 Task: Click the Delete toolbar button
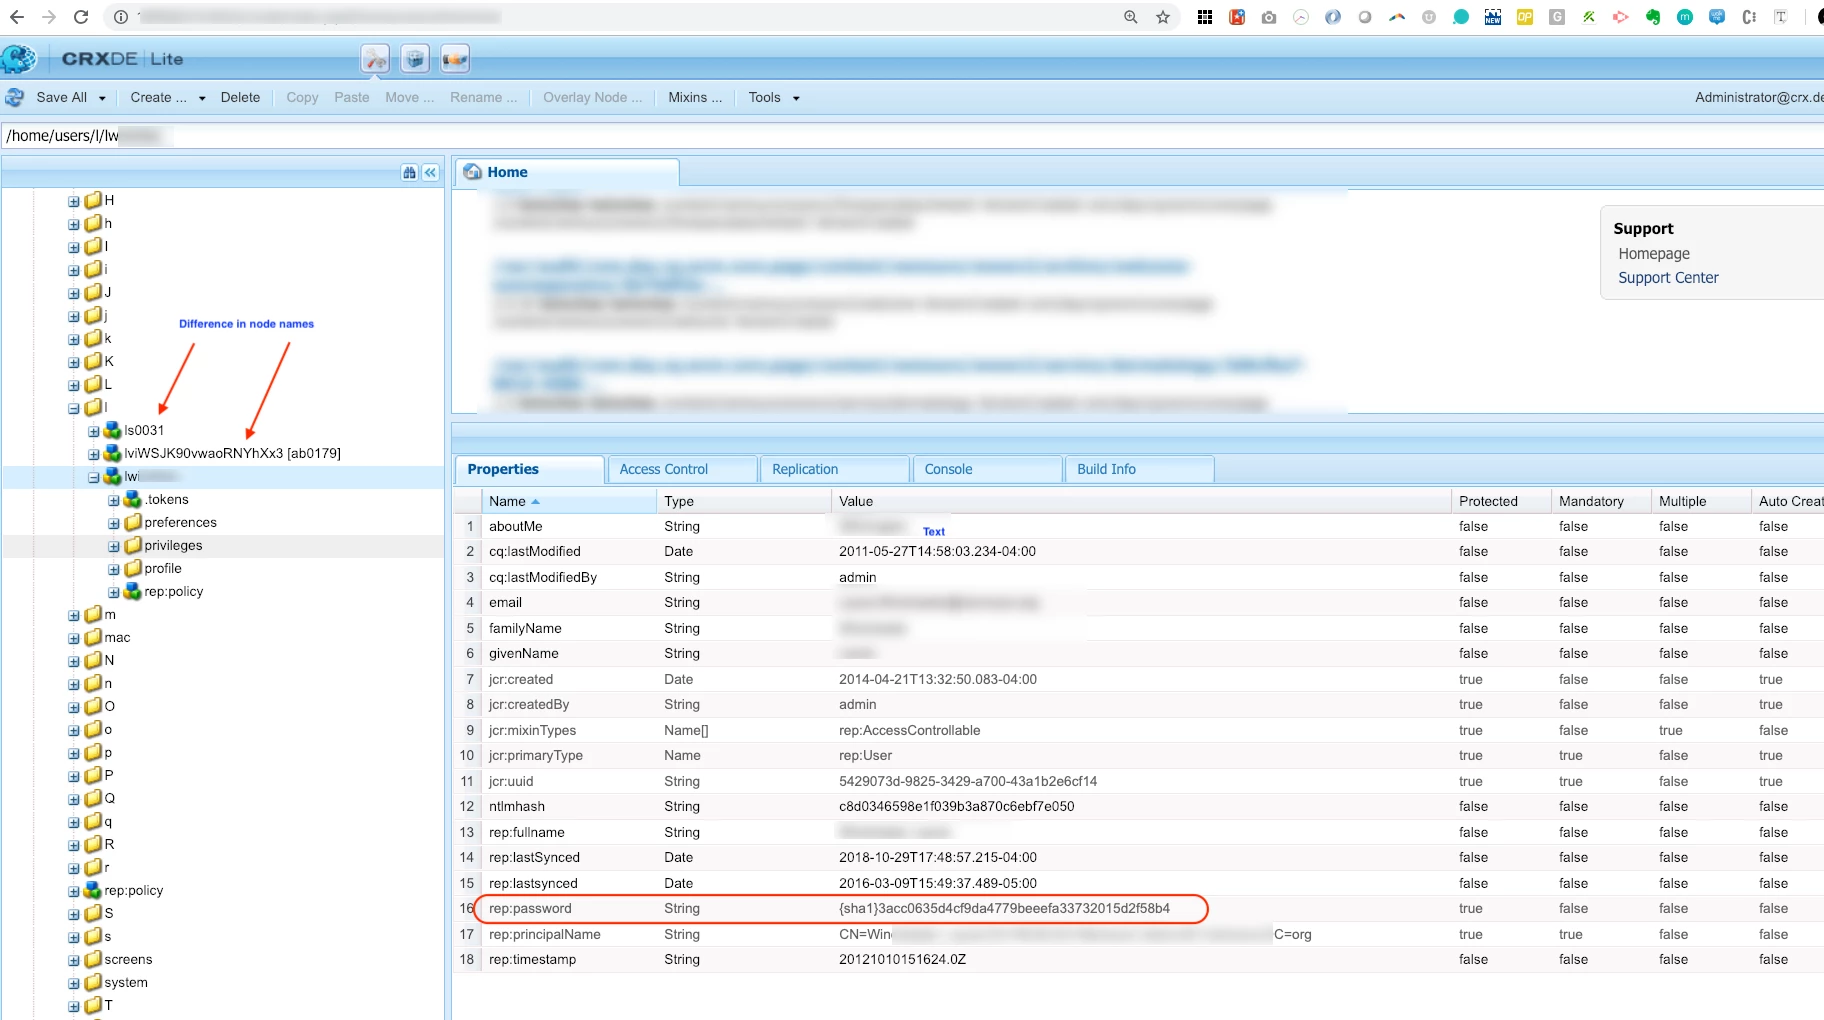click(x=240, y=97)
